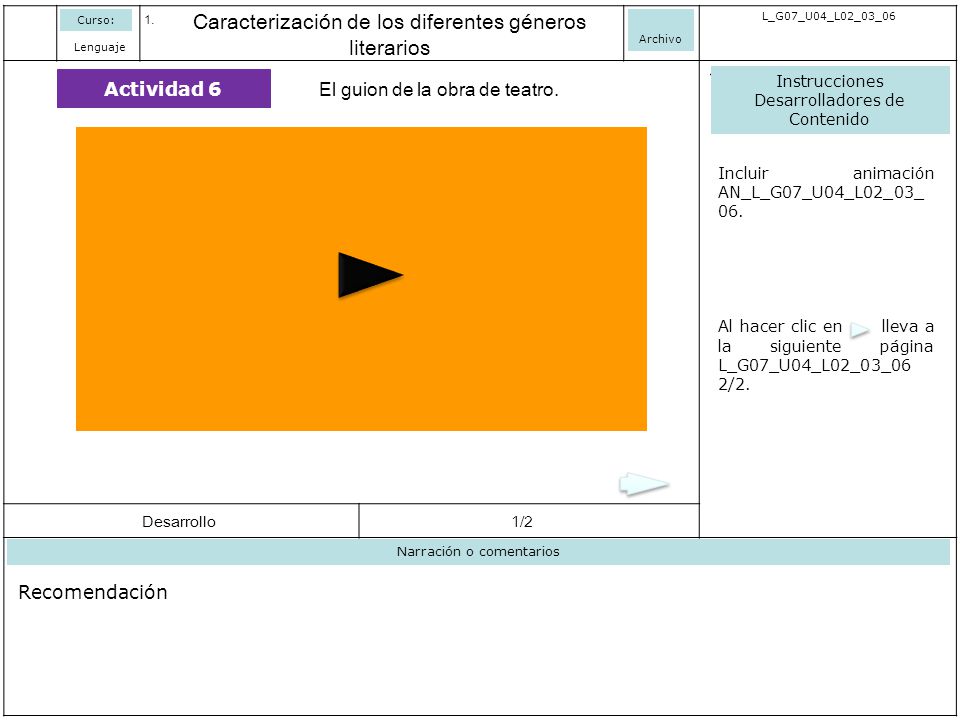960x720 pixels.
Task: Click the number 1. beside the title
Action: (149, 20)
